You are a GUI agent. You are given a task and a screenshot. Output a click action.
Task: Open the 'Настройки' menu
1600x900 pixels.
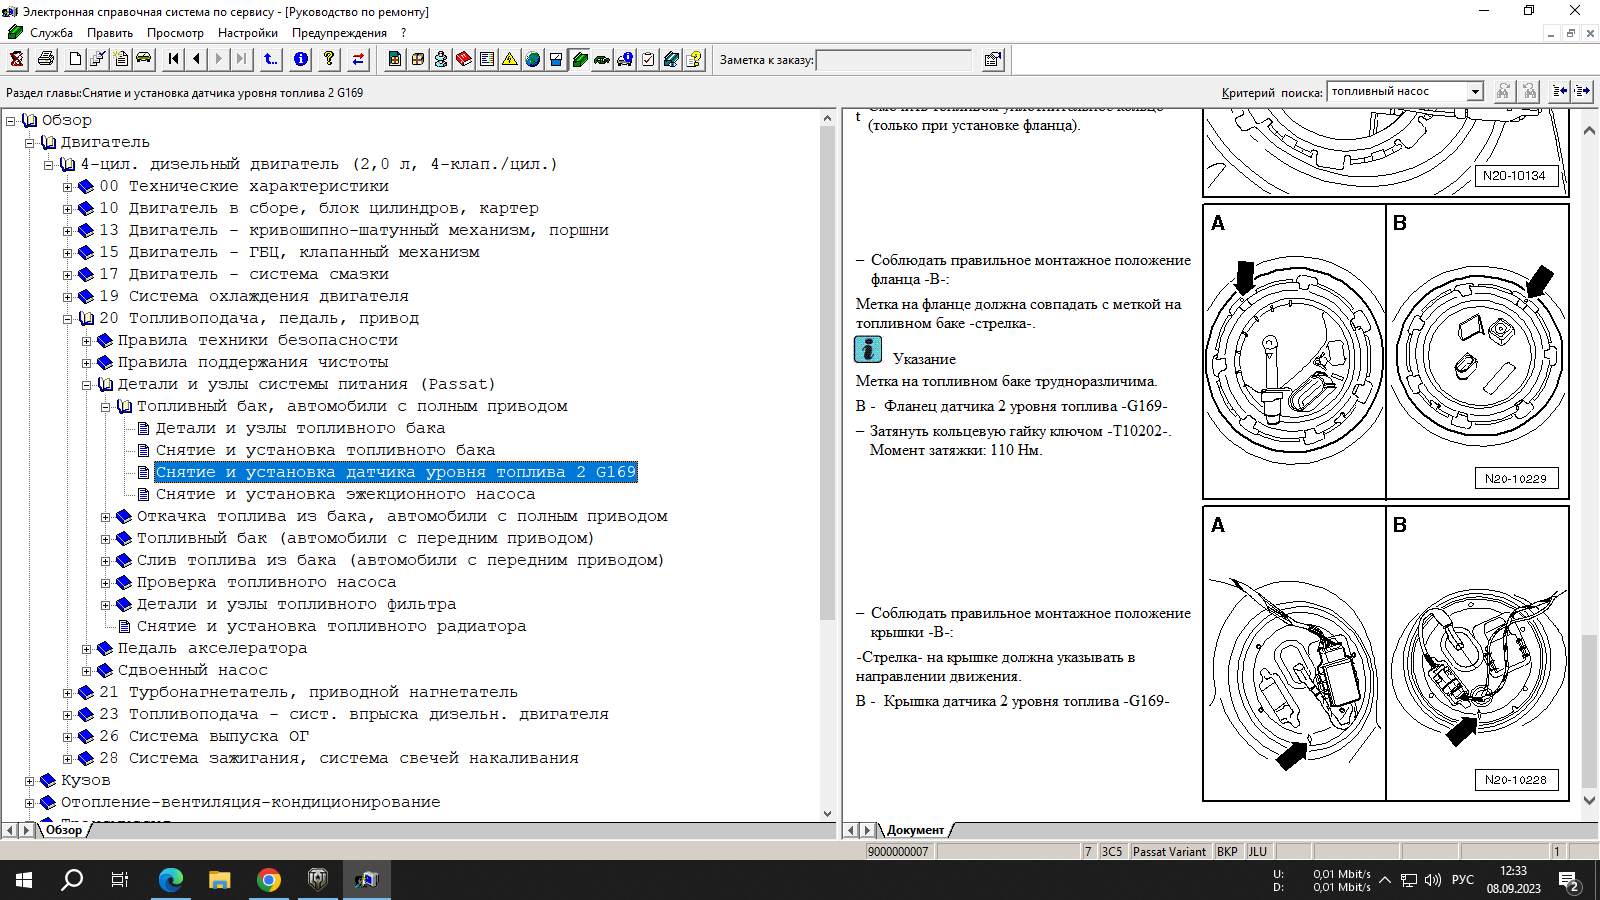(247, 33)
